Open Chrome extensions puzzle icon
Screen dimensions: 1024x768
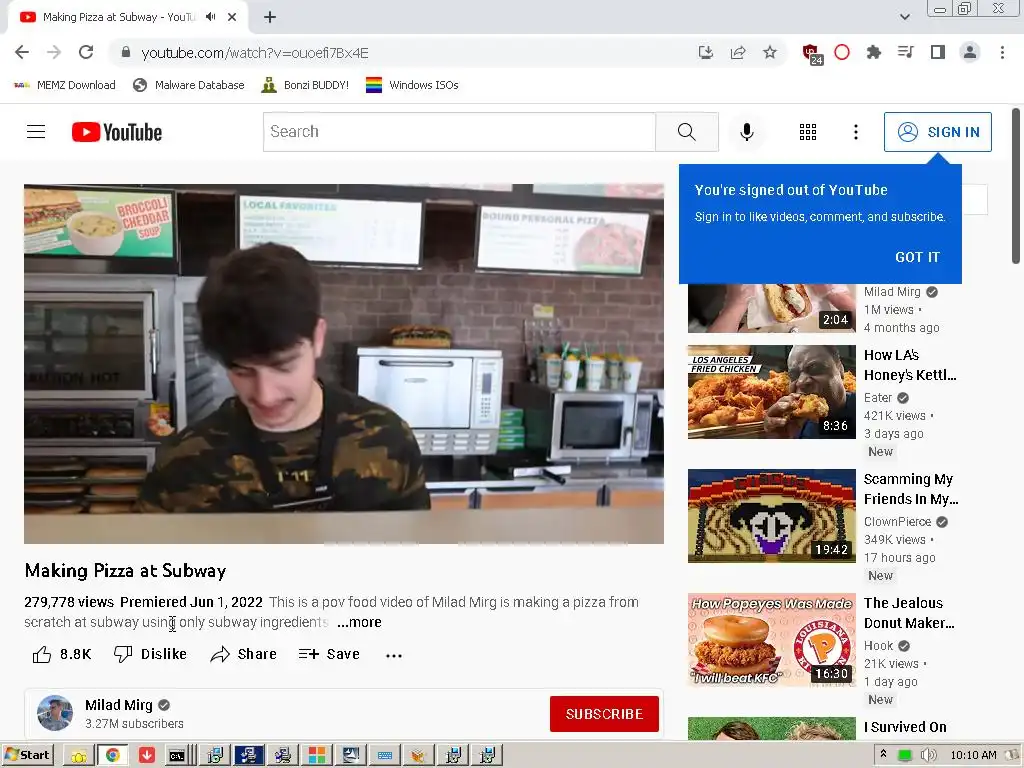(x=873, y=52)
